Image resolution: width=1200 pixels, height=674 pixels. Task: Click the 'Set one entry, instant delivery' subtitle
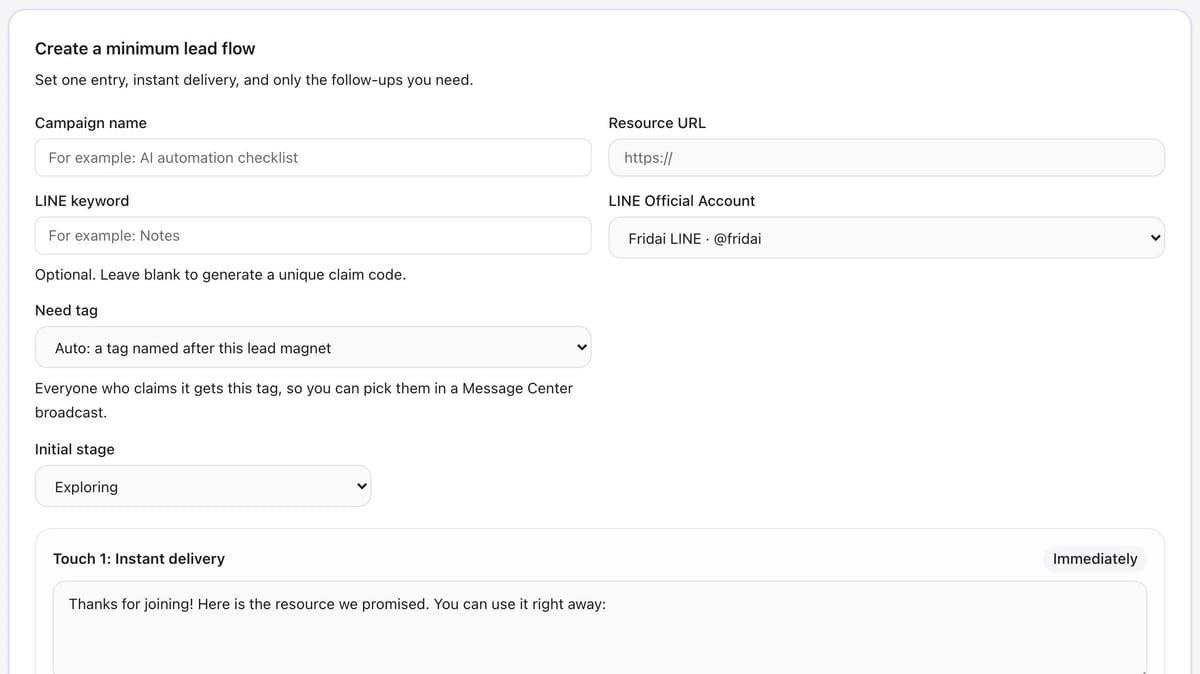tap(254, 80)
